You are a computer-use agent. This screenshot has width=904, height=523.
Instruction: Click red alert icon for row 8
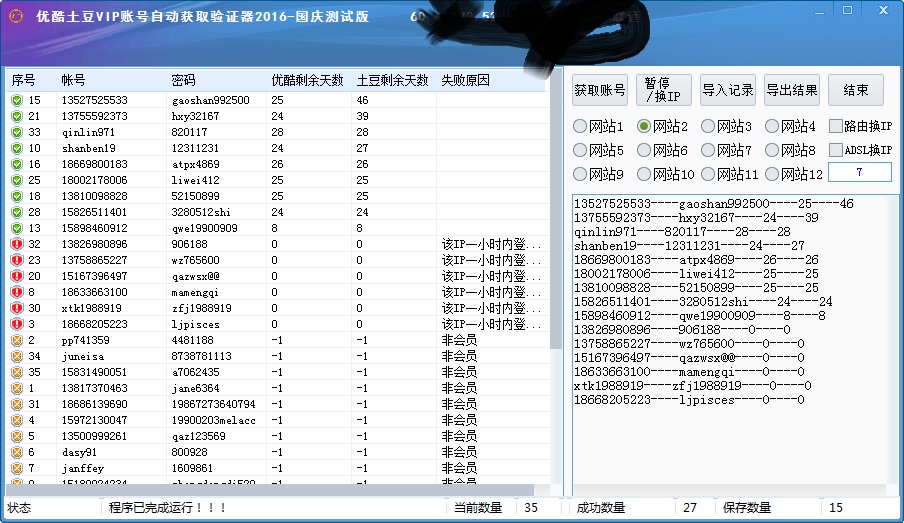click(x=17, y=292)
